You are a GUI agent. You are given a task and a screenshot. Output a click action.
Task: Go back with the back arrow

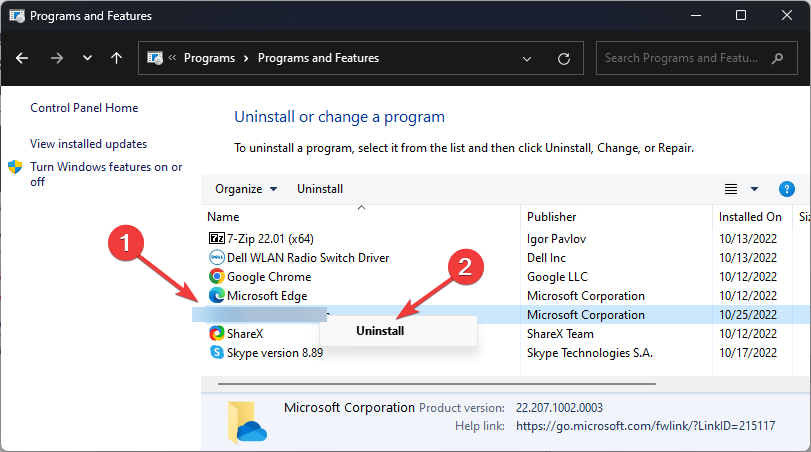[22, 58]
